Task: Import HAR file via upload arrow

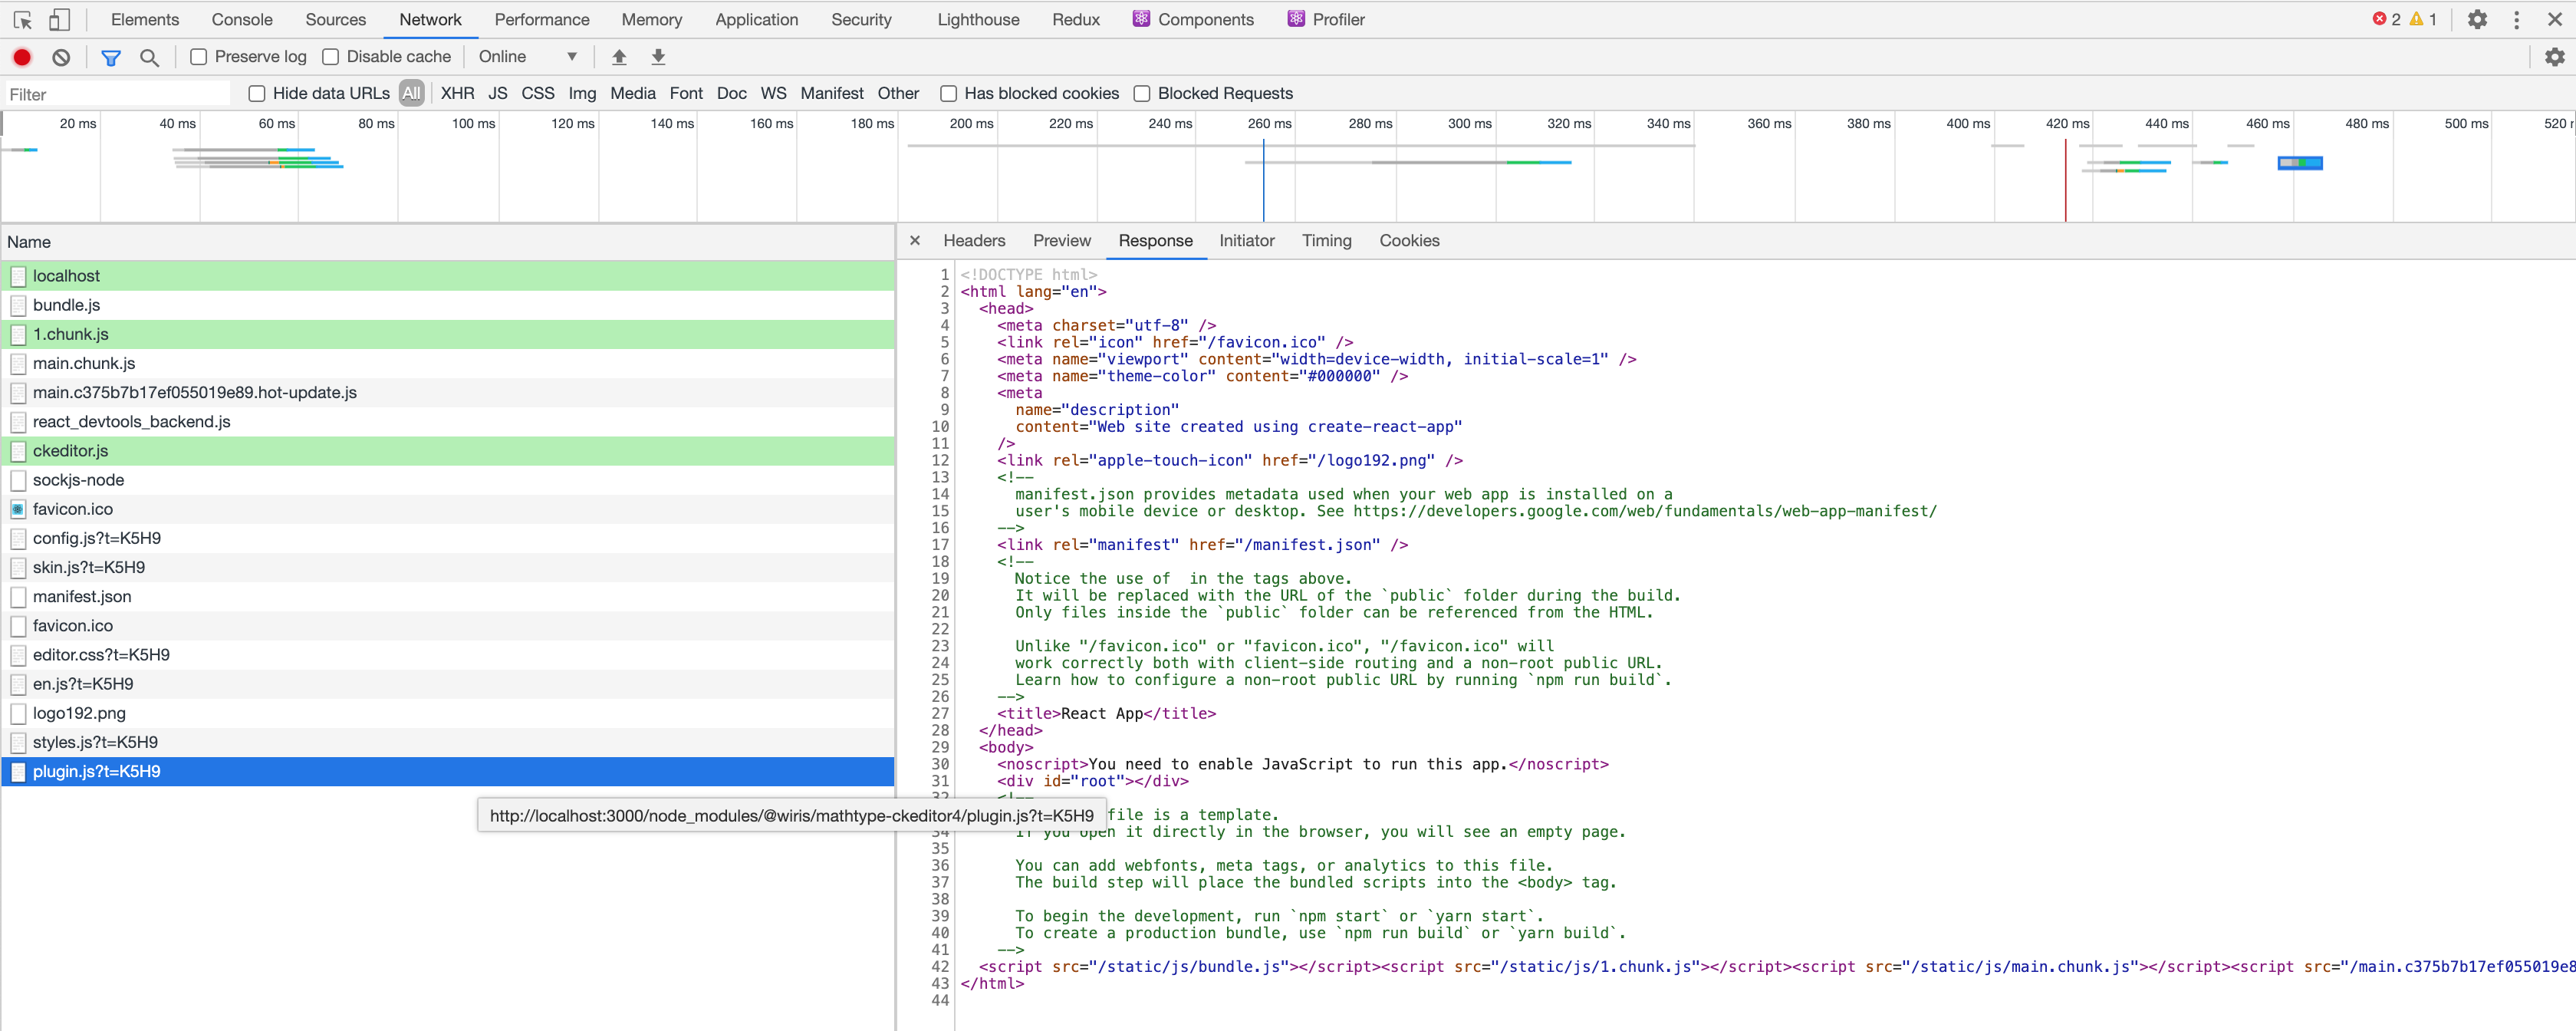Action: point(618,57)
